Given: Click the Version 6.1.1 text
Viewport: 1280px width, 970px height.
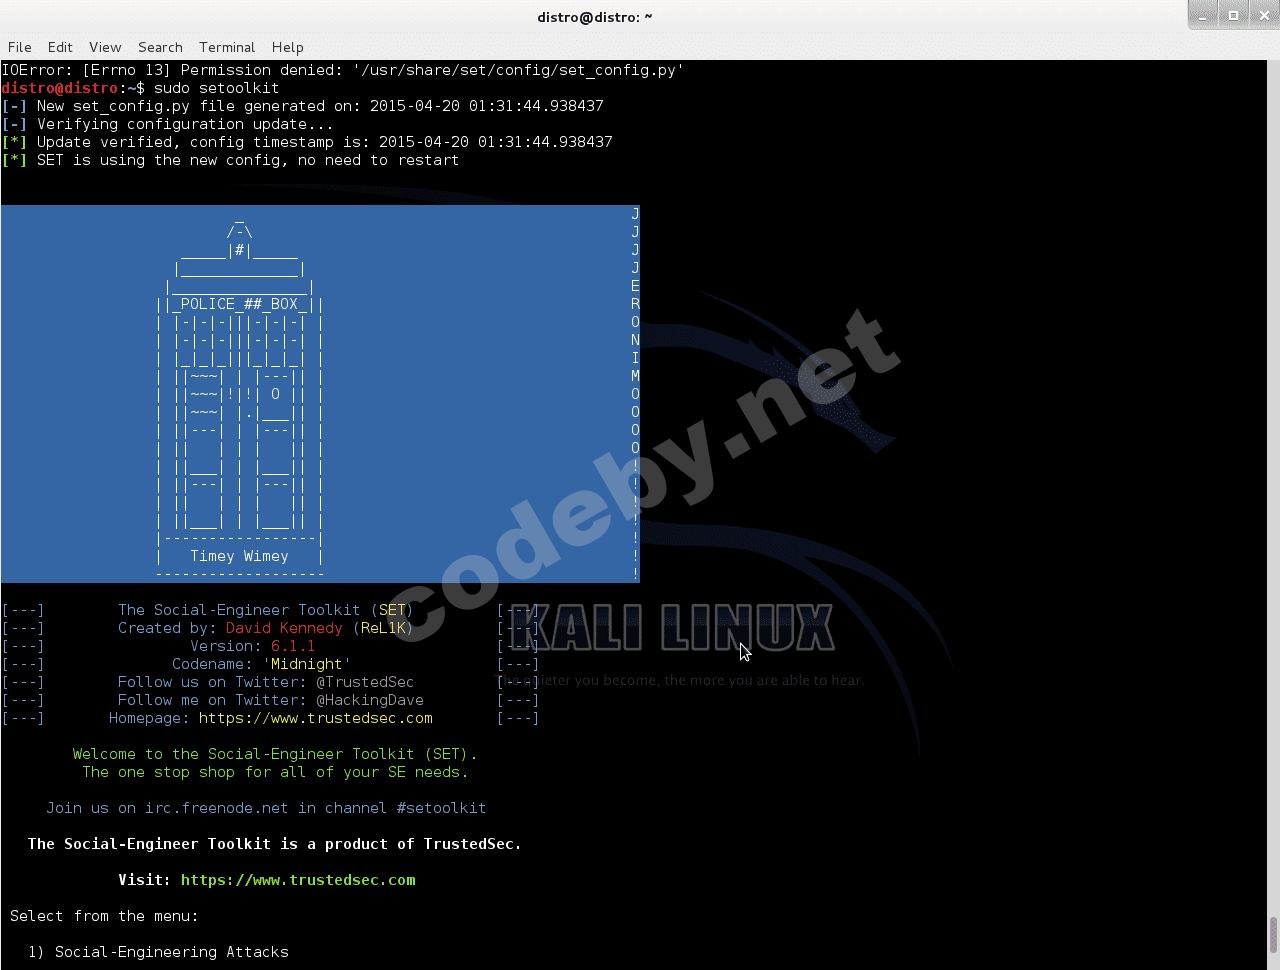Looking at the screenshot, I should tap(252, 646).
